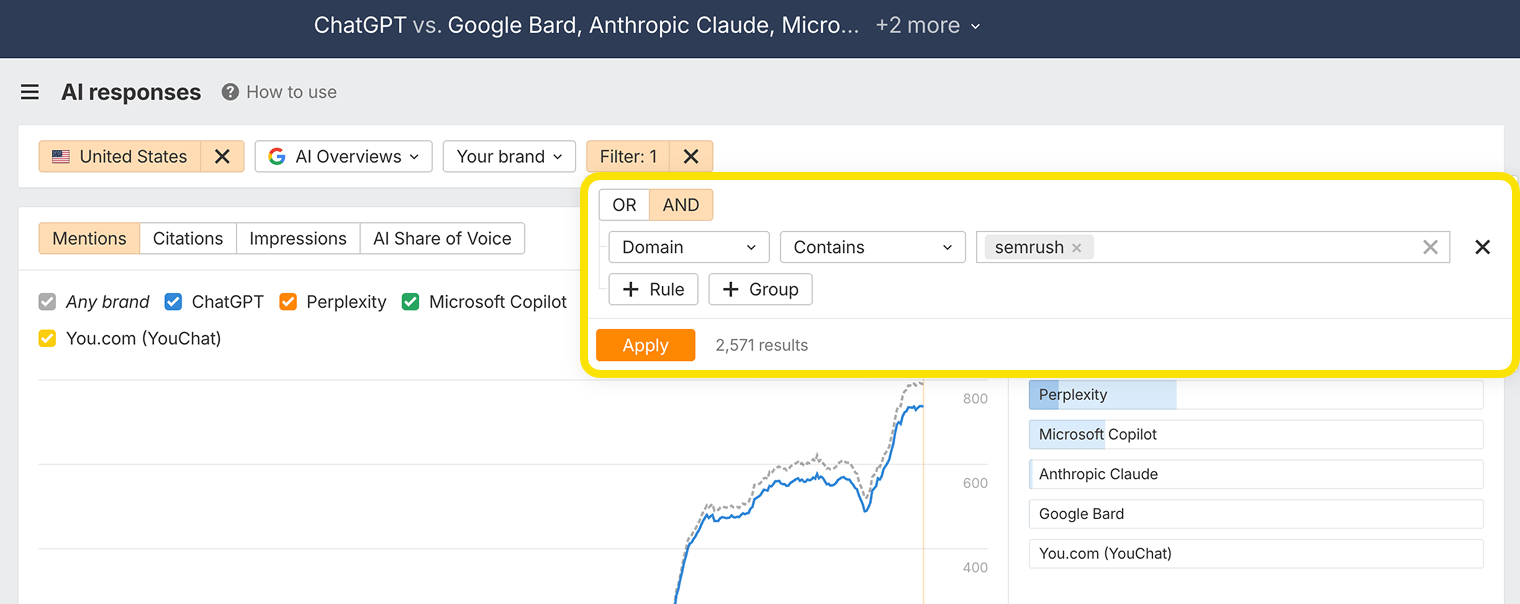Viewport: 1520px width, 604px height.
Task: Open the Contains condition dropdown
Action: pyautogui.click(x=872, y=247)
